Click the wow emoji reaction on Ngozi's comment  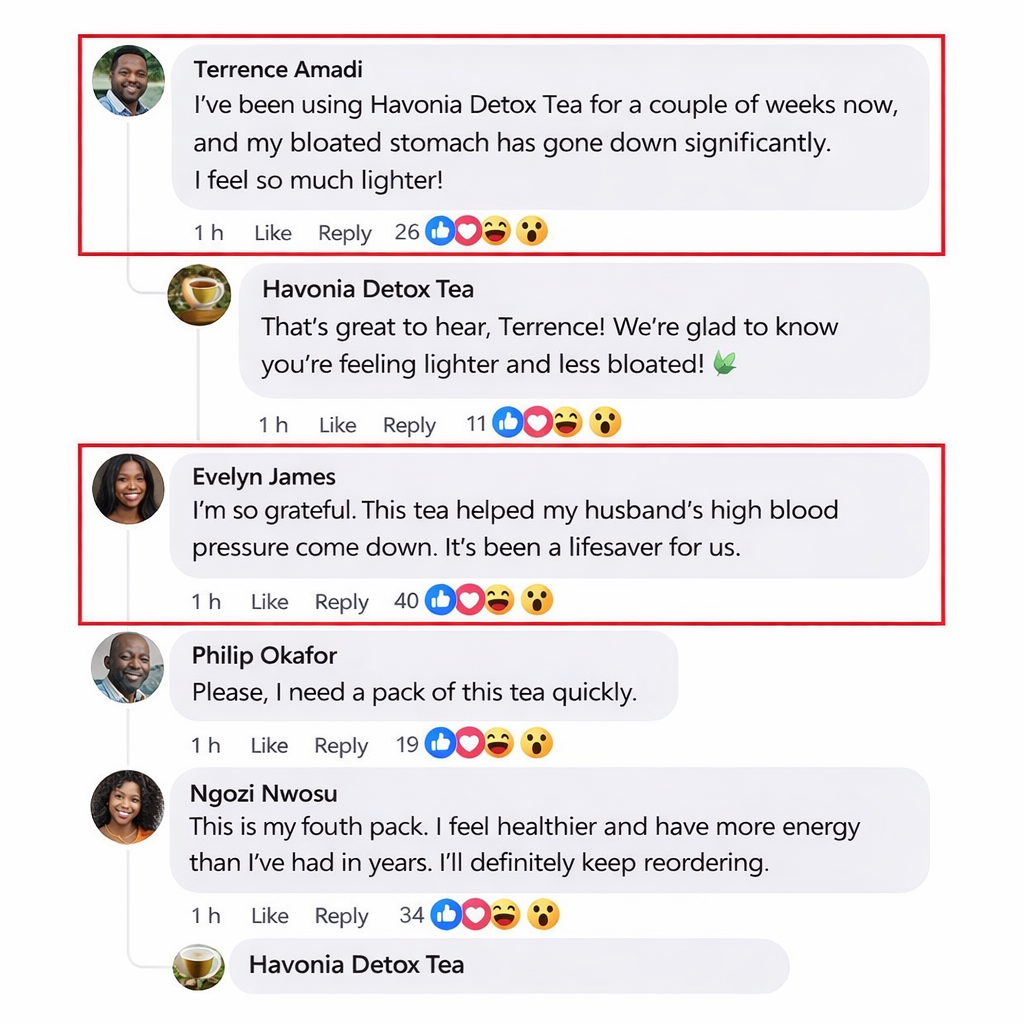543,914
